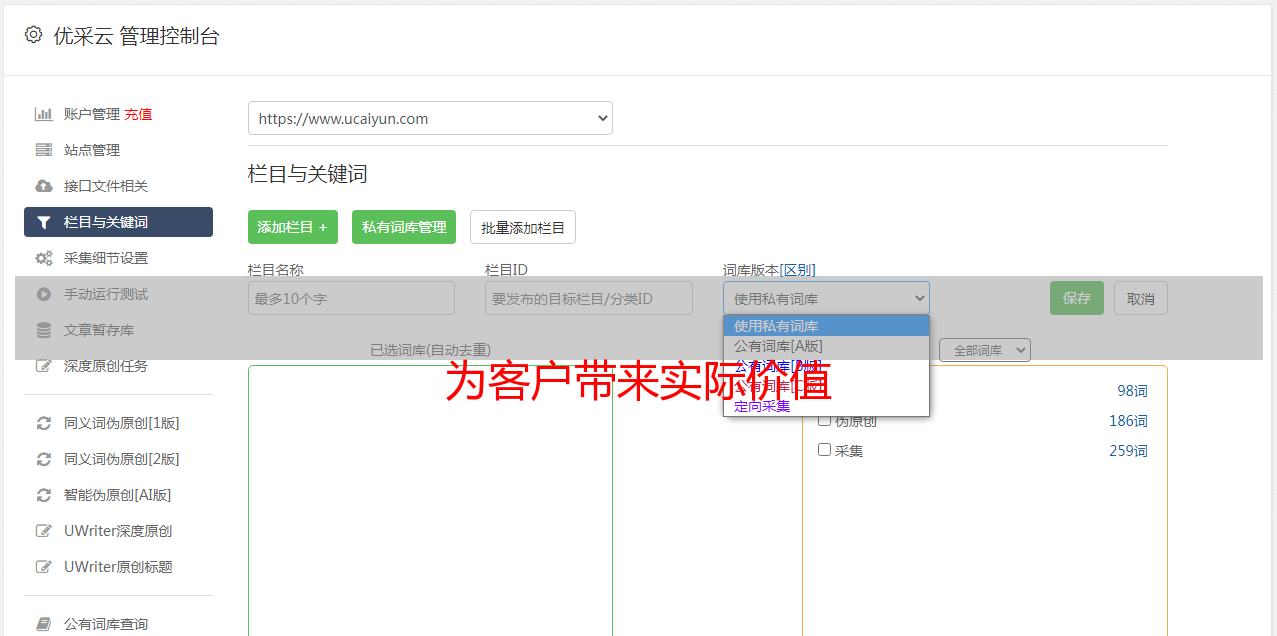Click the edit icon for 深度原创任务

(x=44, y=366)
